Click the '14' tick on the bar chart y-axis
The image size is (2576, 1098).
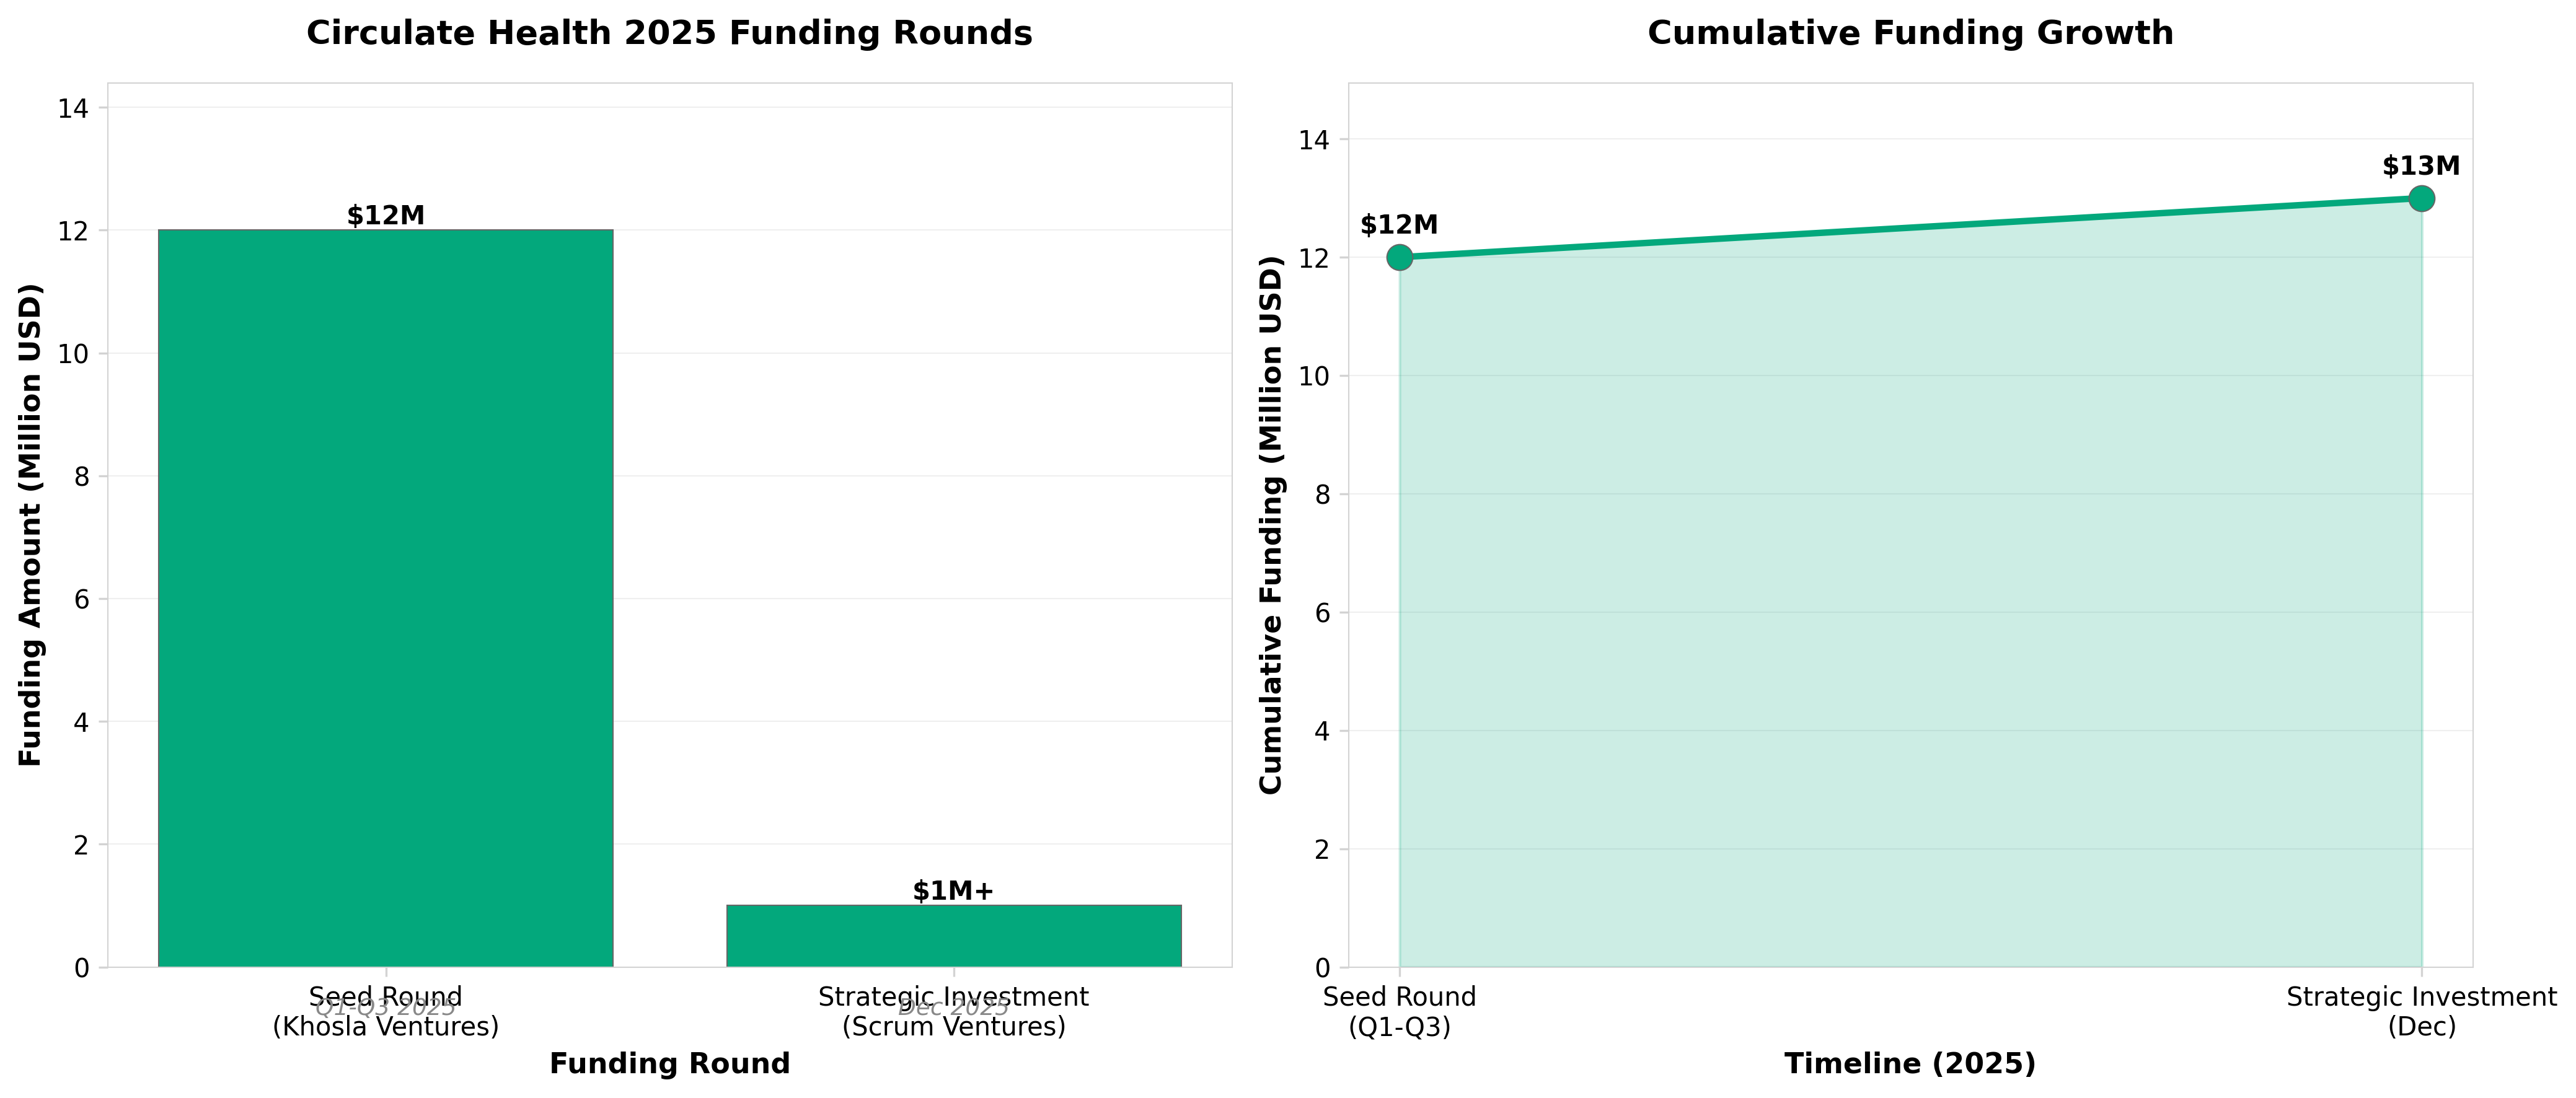click(73, 108)
